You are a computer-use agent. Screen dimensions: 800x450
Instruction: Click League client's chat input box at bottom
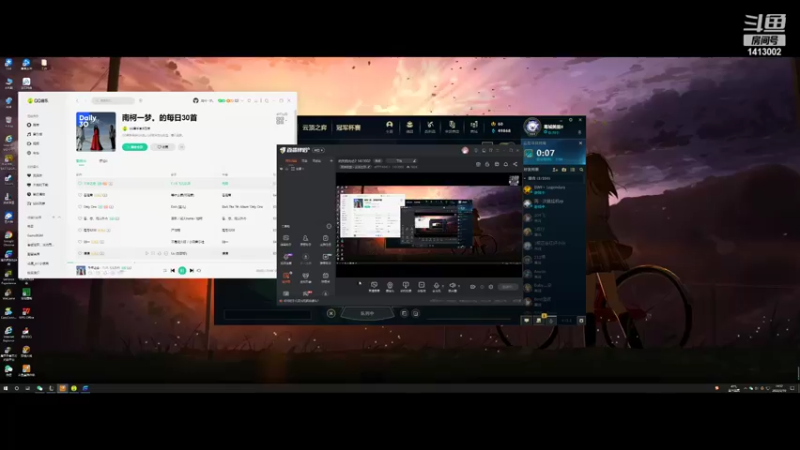coord(267,315)
